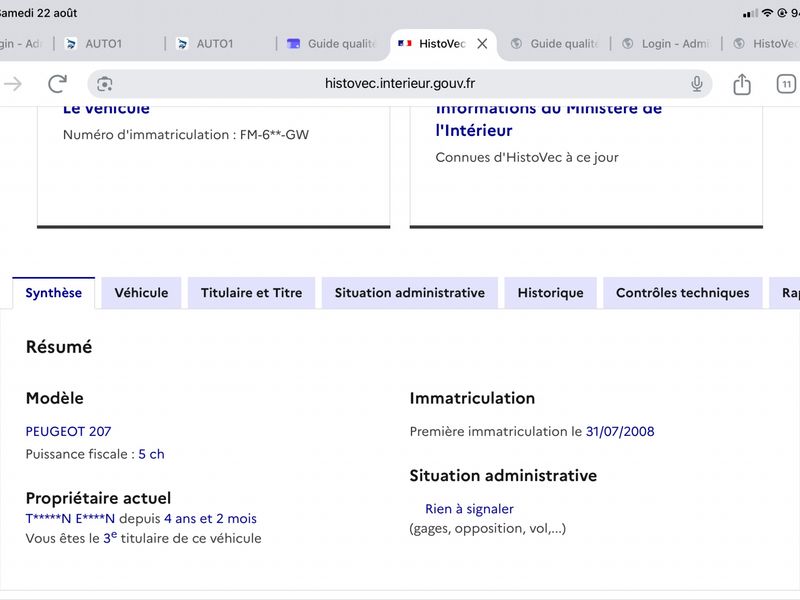Open the Historique tab

tap(551, 293)
